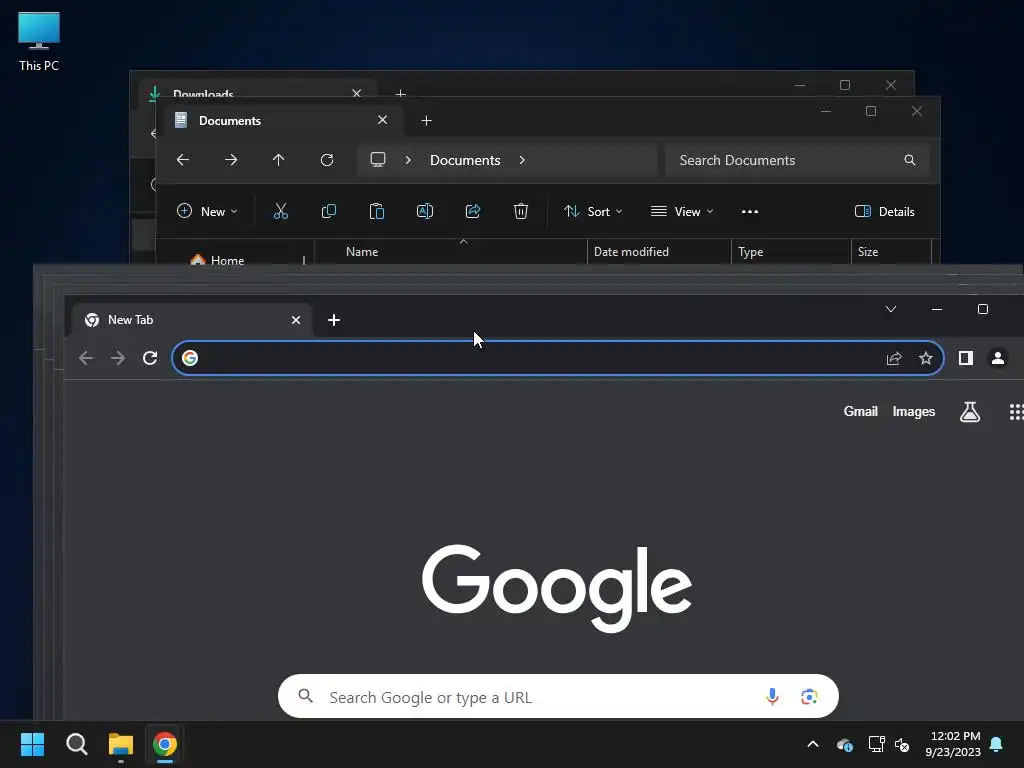This screenshot has width=1024, height=768.
Task: Click the Chrome taskbar icon
Action: (x=165, y=744)
